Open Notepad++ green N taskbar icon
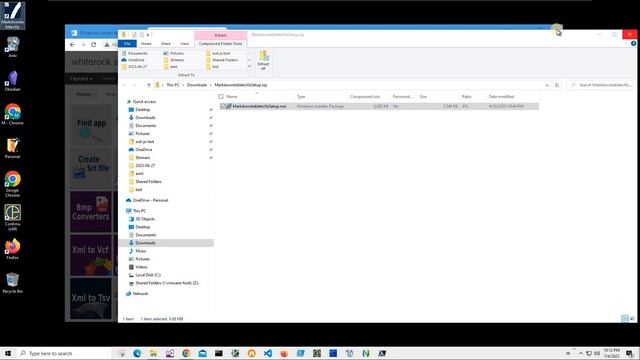 366,353
